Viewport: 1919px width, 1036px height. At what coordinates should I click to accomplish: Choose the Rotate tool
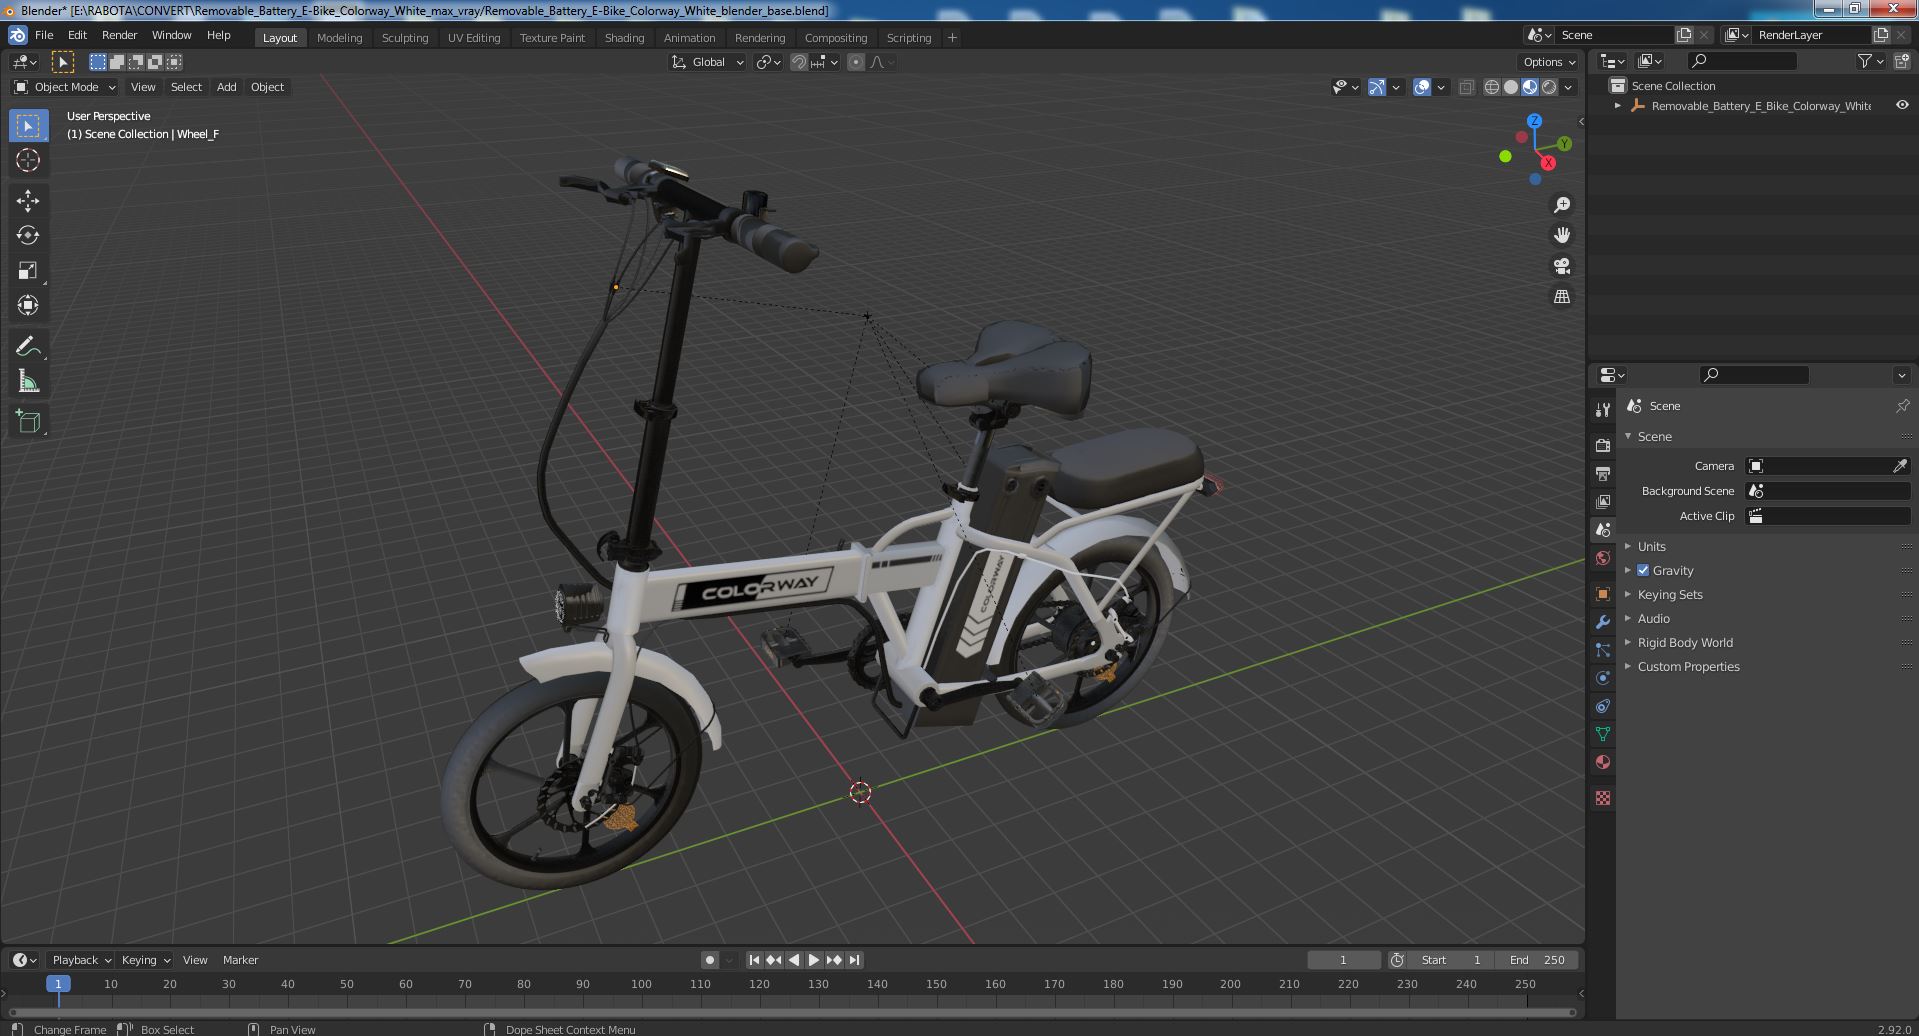[x=28, y=236]
